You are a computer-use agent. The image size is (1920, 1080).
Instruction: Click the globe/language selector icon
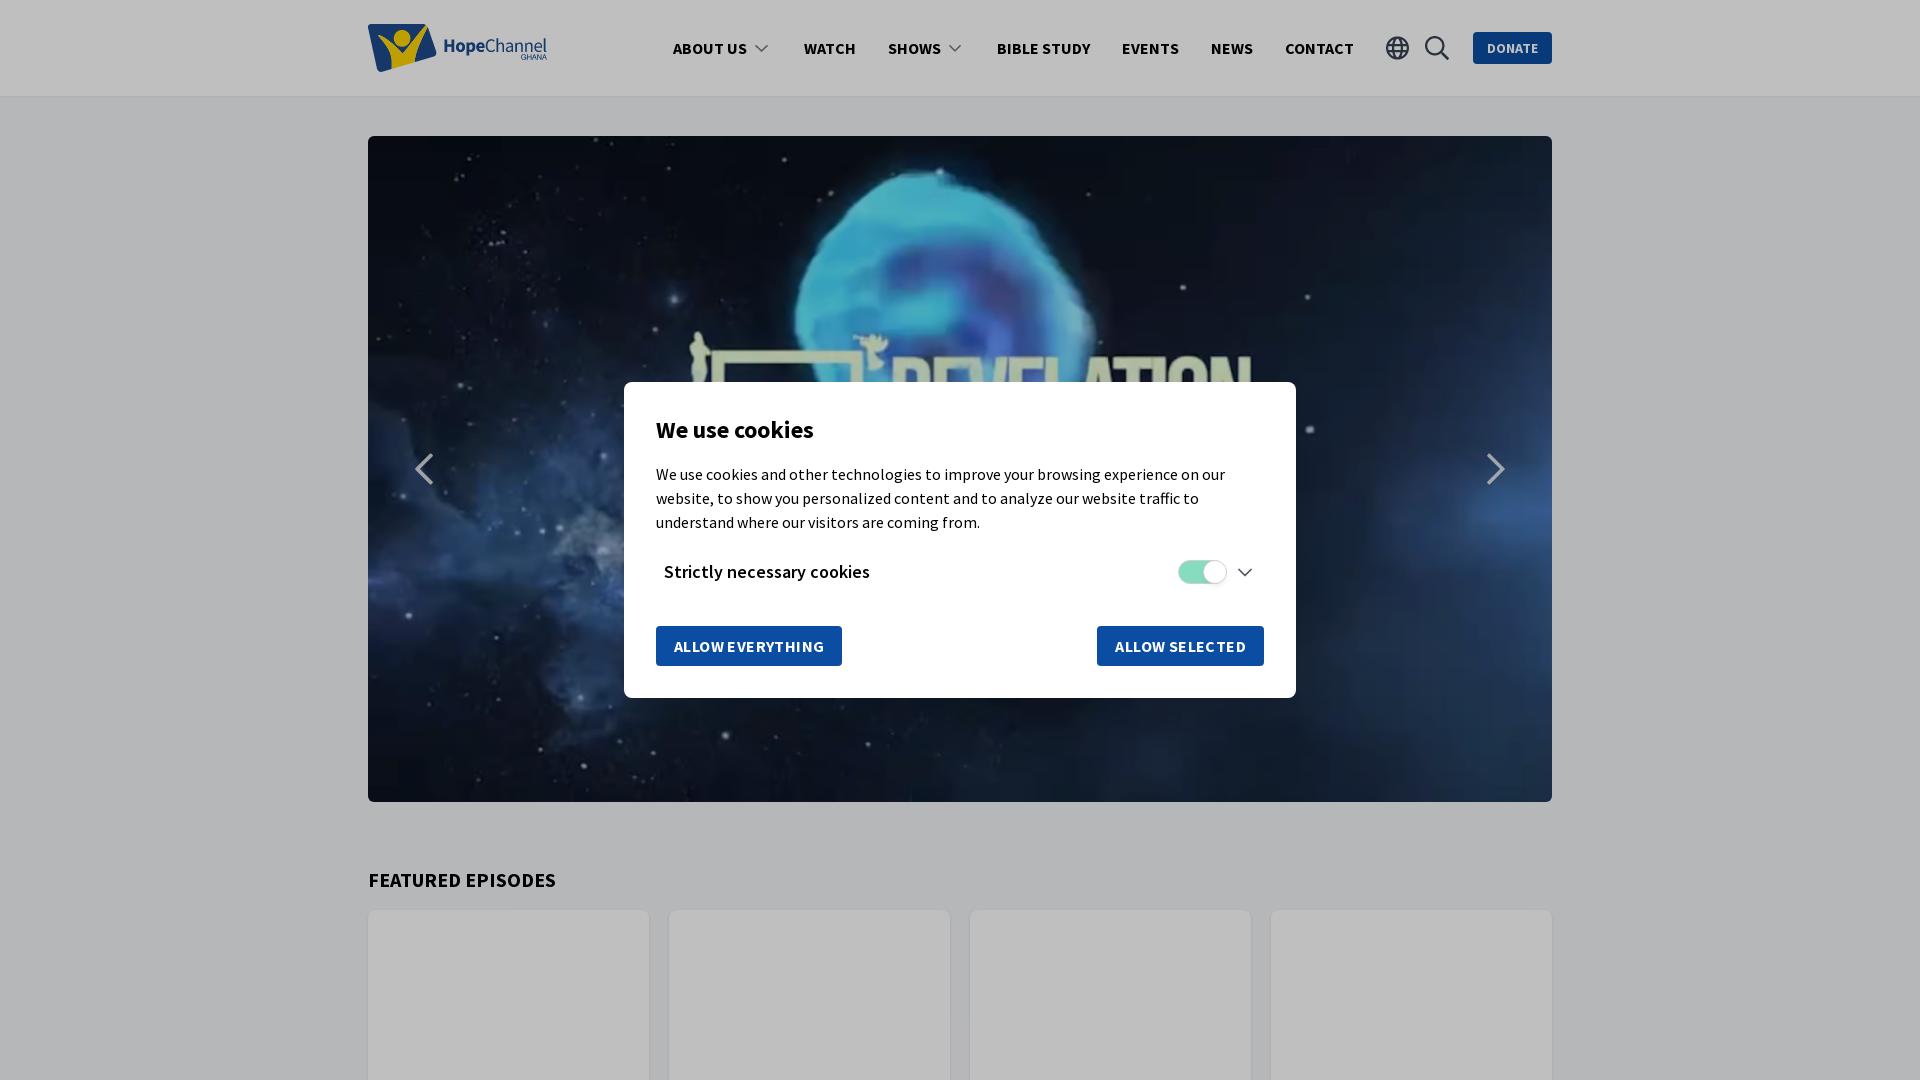(1396, 47)
